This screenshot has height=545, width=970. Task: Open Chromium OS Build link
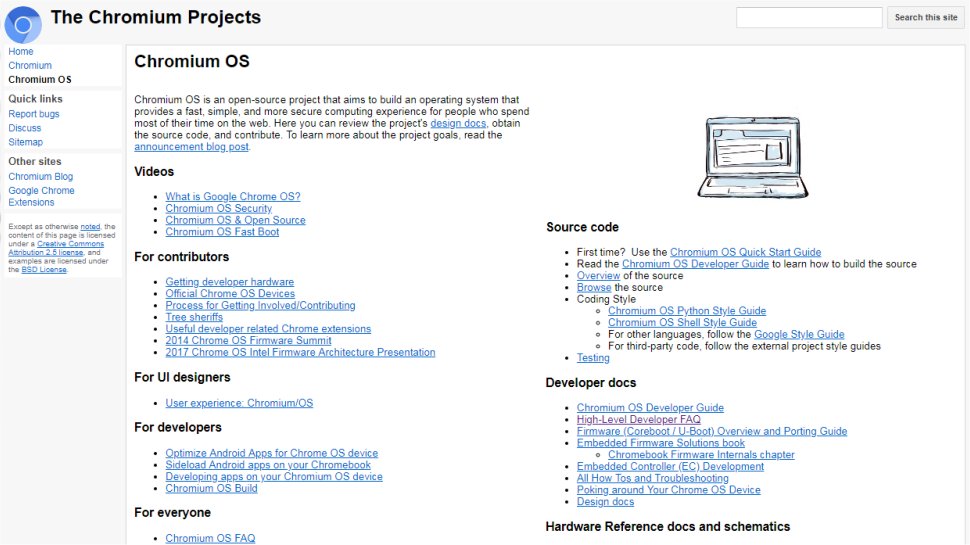pos(211,488)
